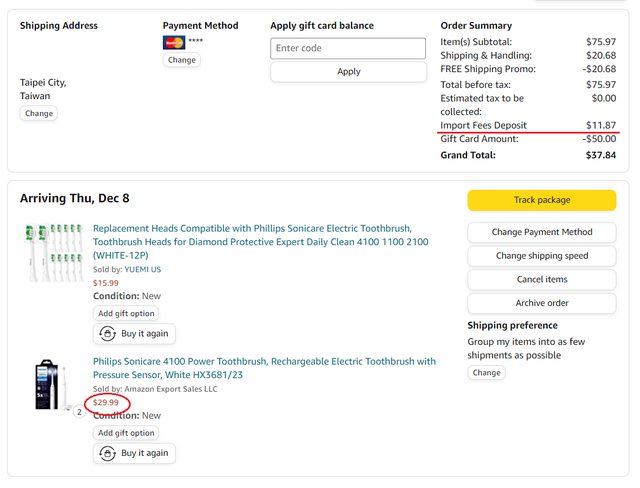
Task: Change the payment method under the card
Action: (x=181, y=60)
